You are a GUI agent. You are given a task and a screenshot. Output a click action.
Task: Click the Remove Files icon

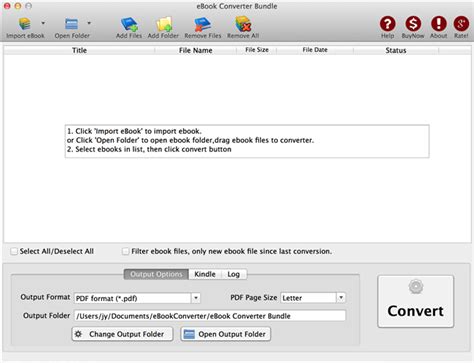click(x=203, y=24)
